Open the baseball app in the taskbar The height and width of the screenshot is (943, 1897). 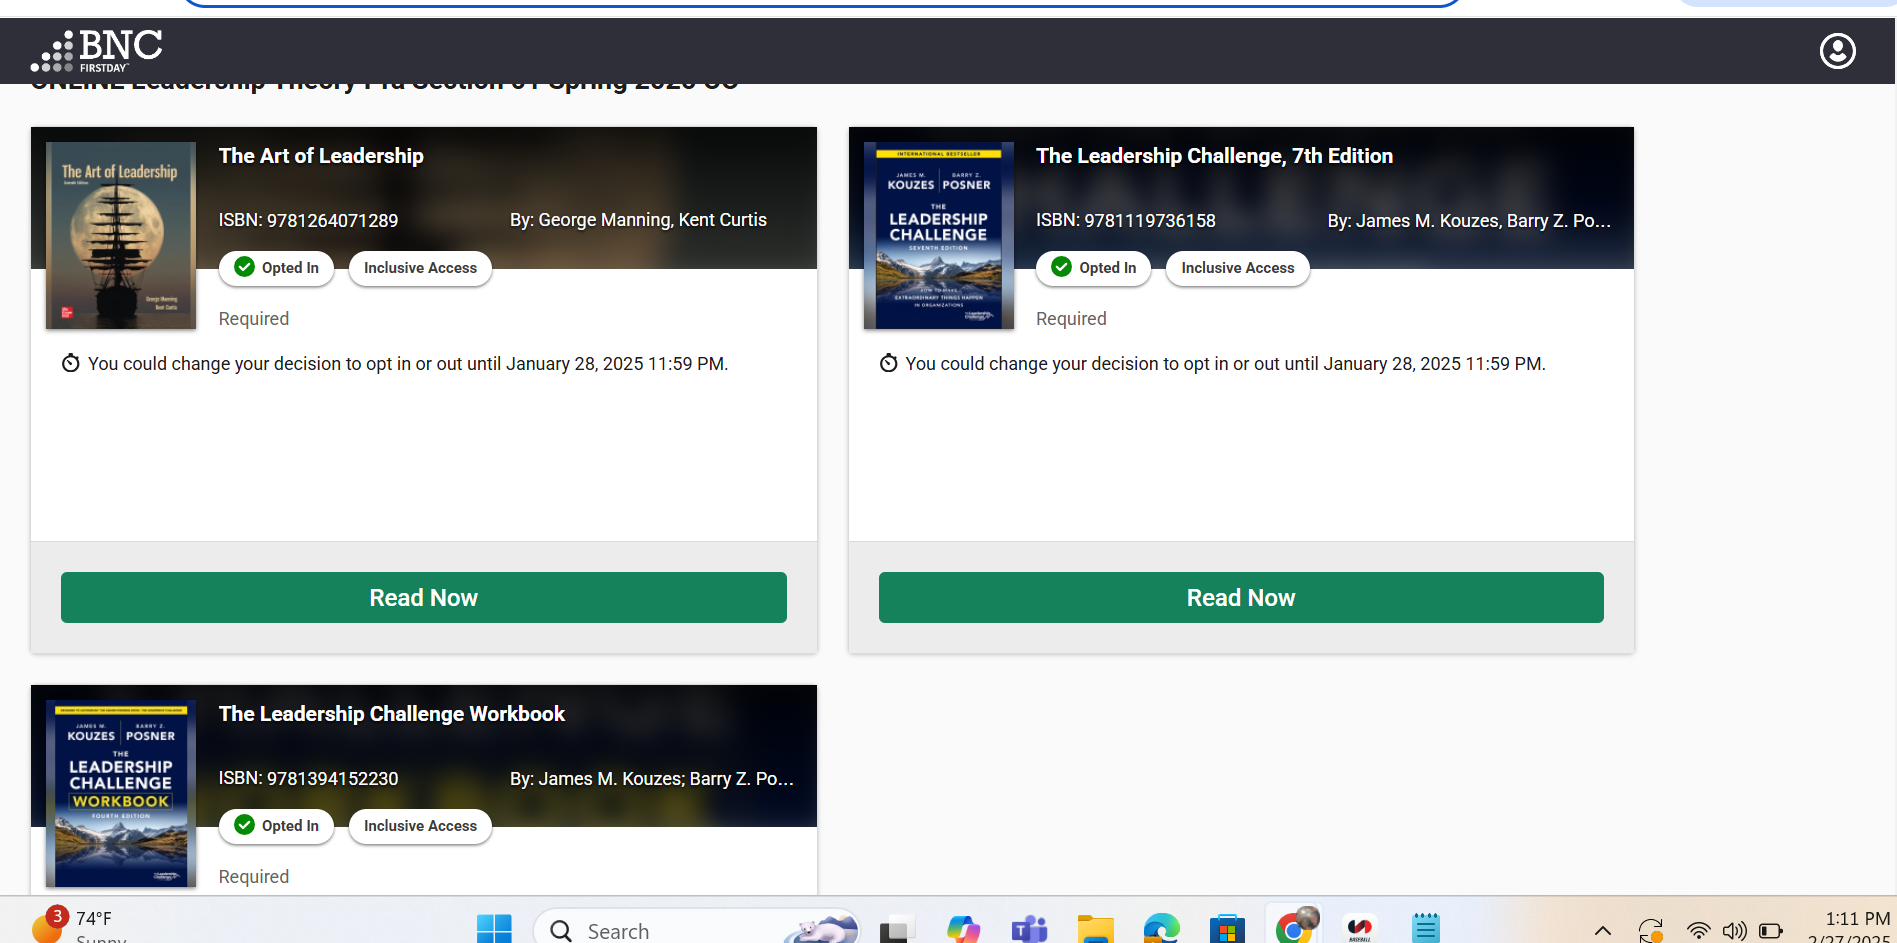pos(1360,930)
